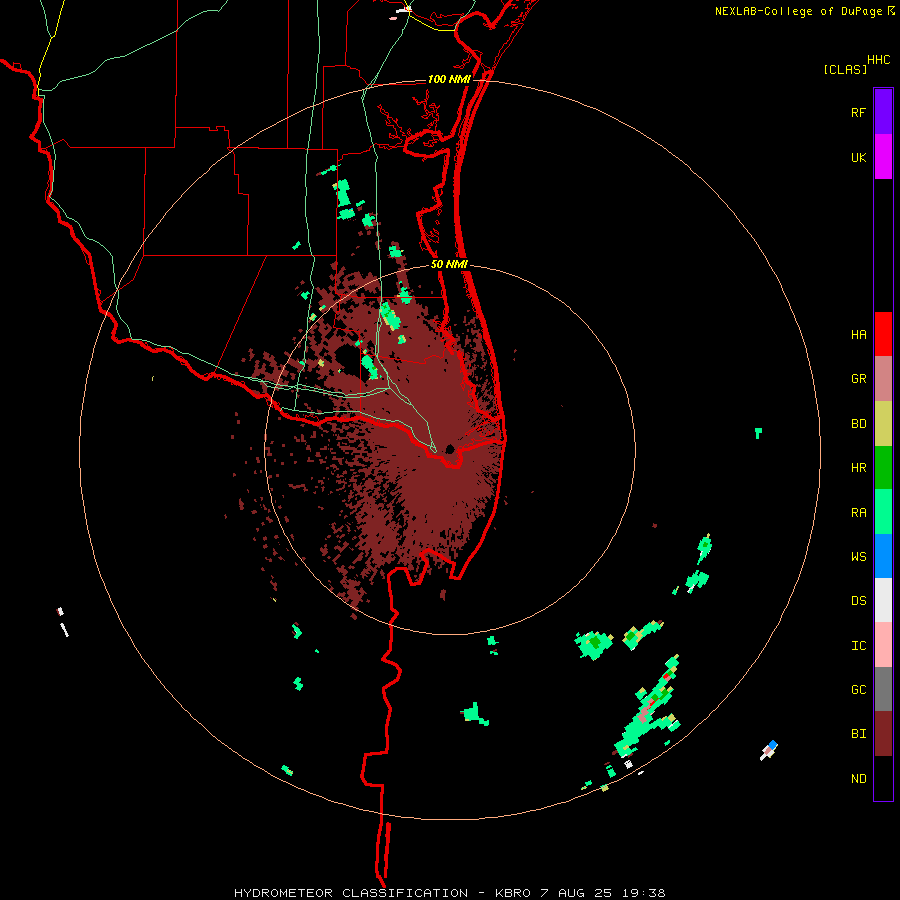
Task: Click the KBRO station identifier
Action: (514, 893)
